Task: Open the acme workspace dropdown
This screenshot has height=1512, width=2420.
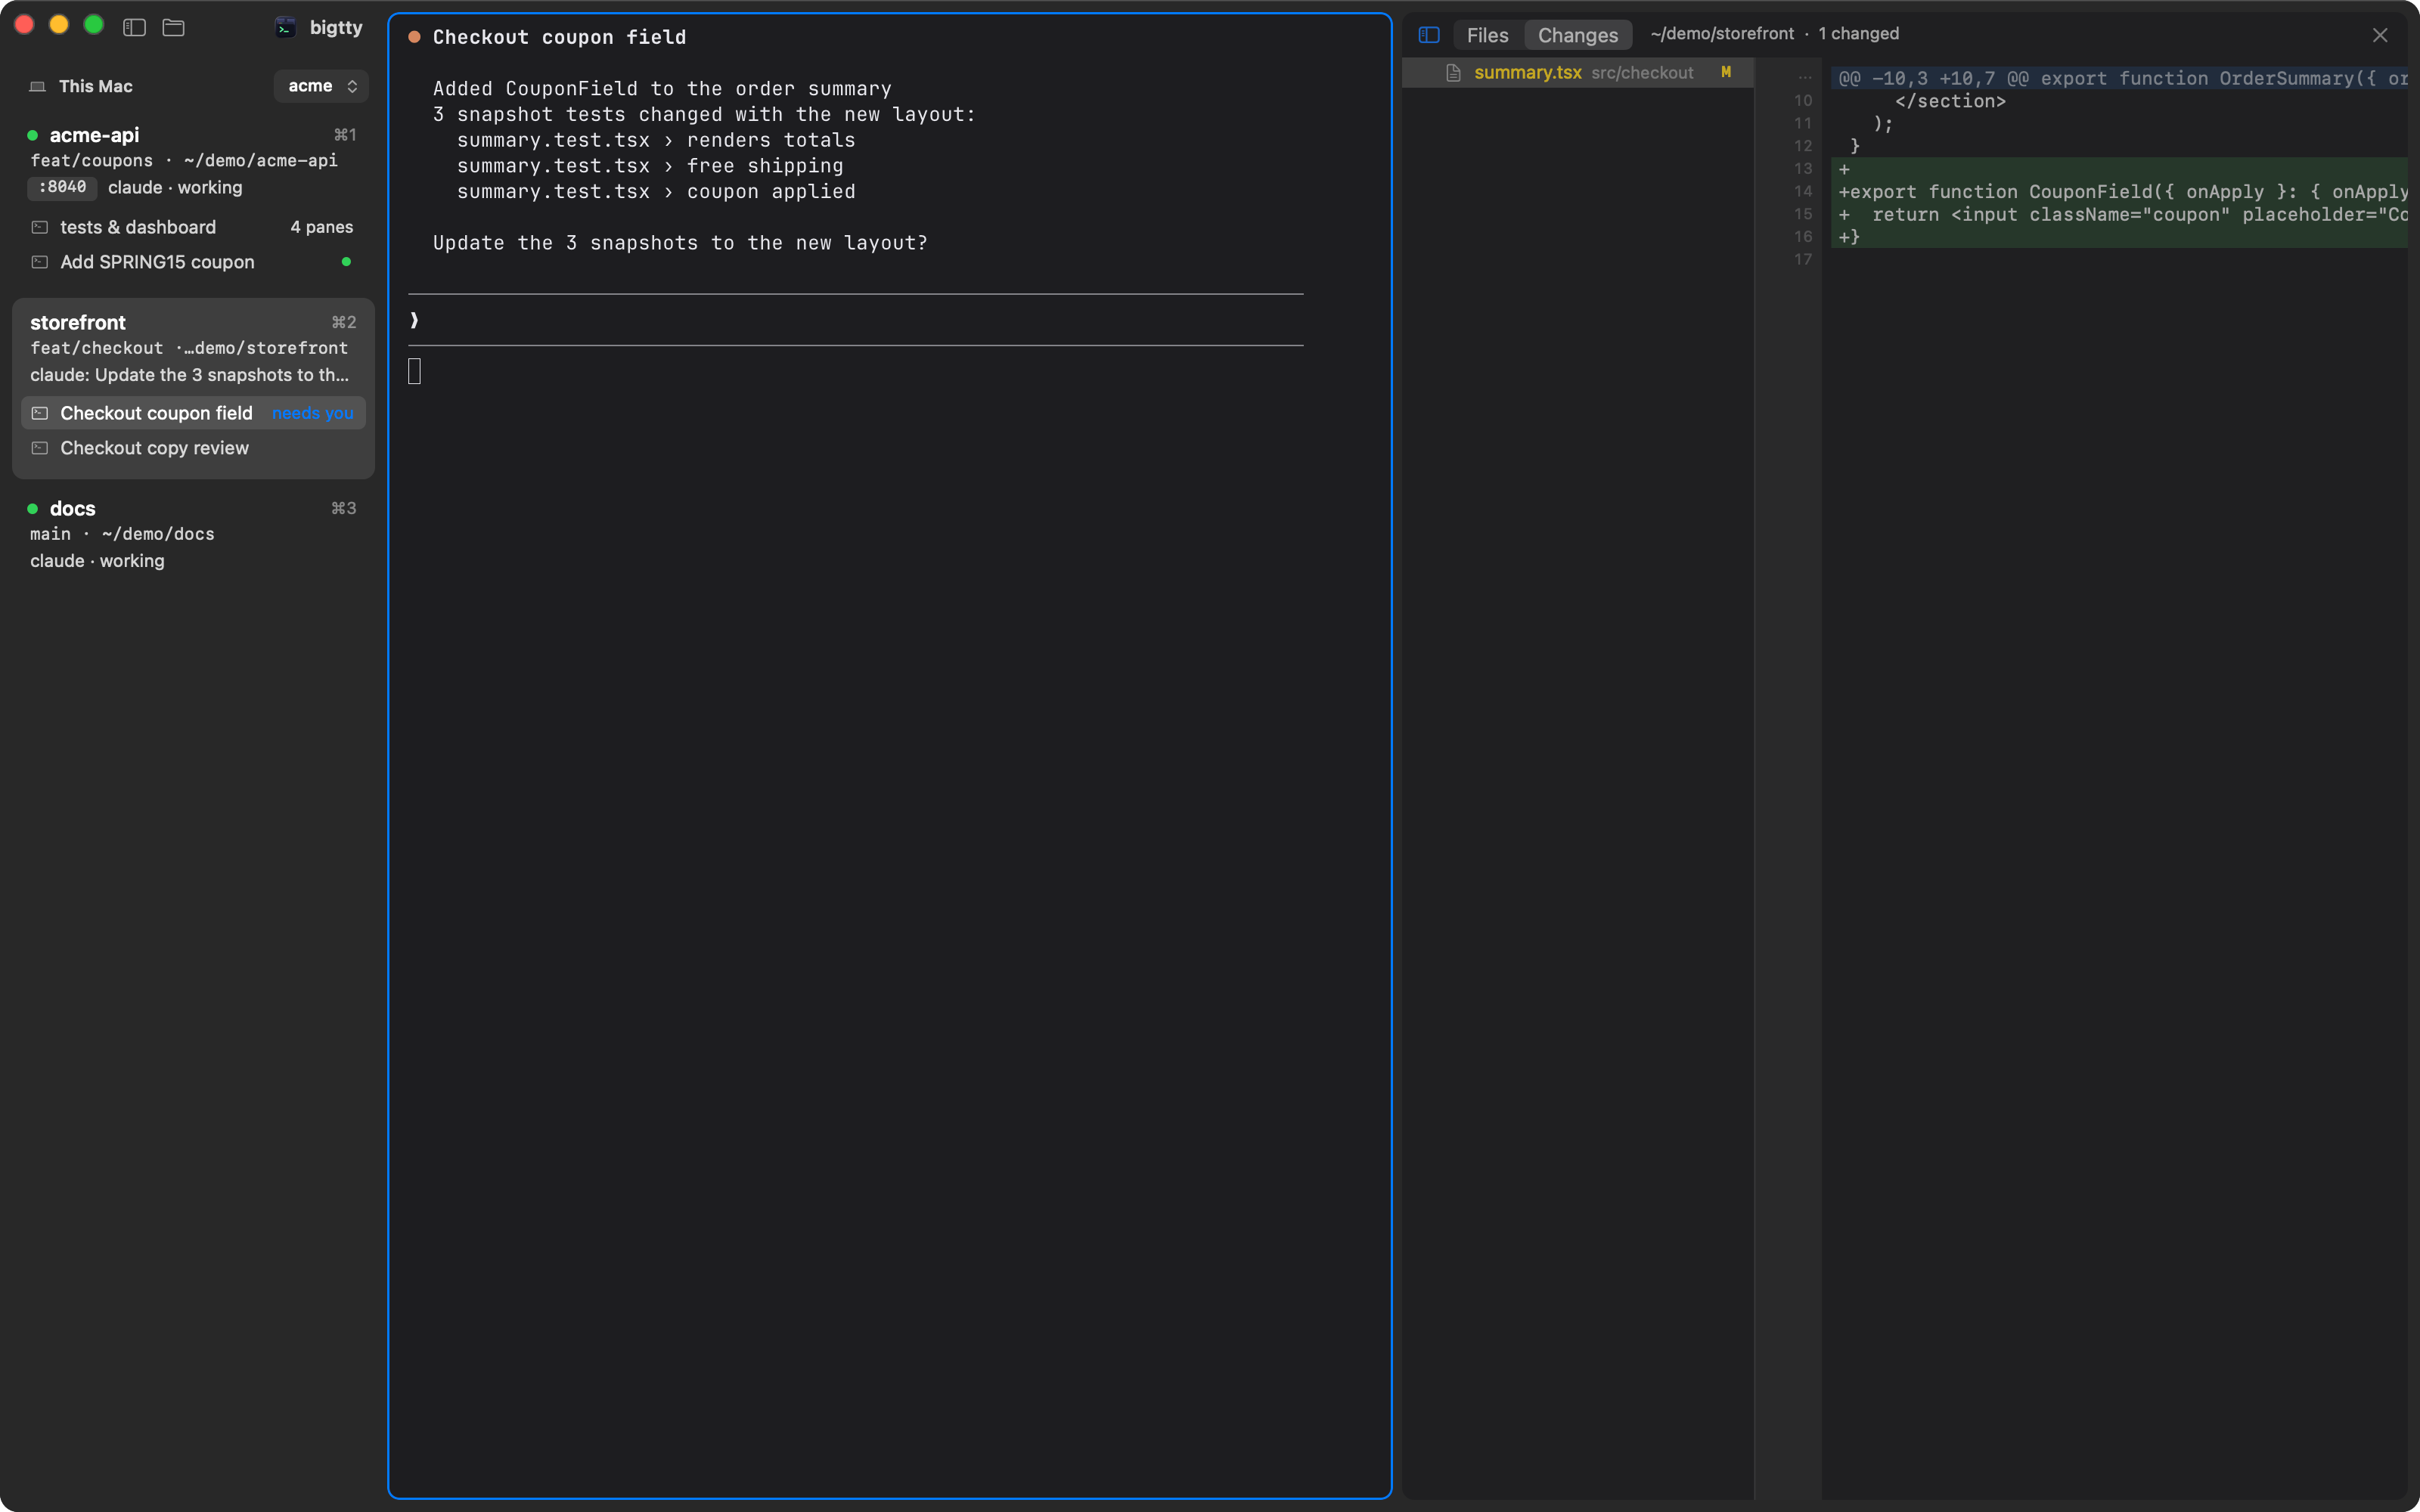Action: pos(321,86)
